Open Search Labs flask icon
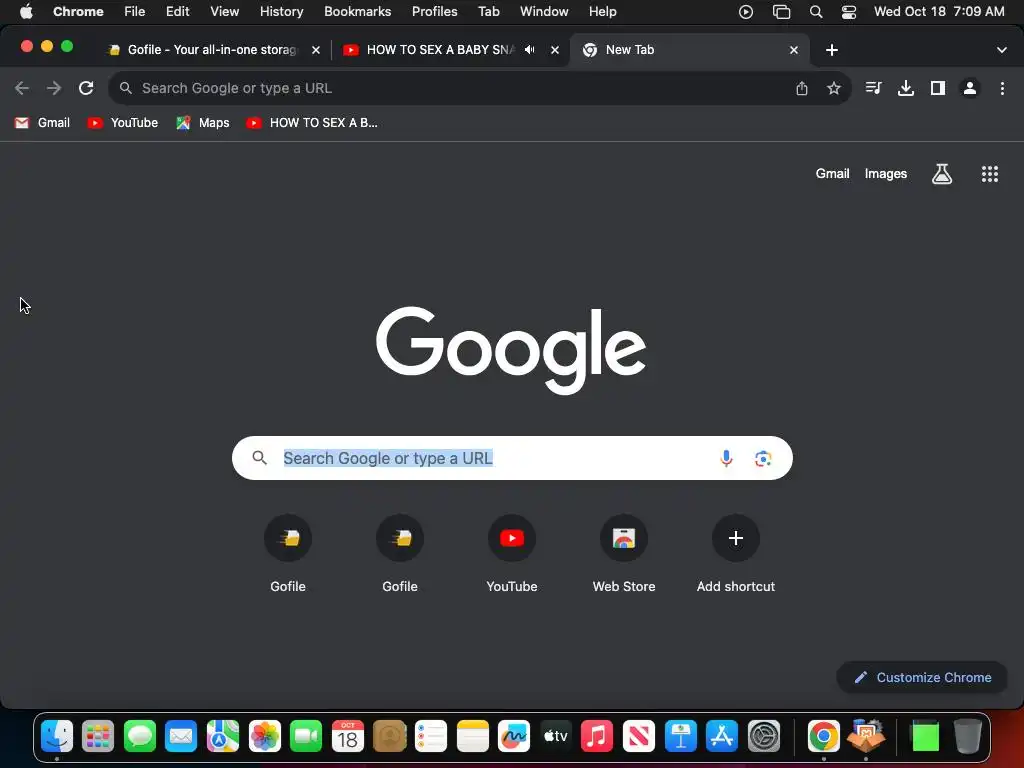 click(942, 174)
